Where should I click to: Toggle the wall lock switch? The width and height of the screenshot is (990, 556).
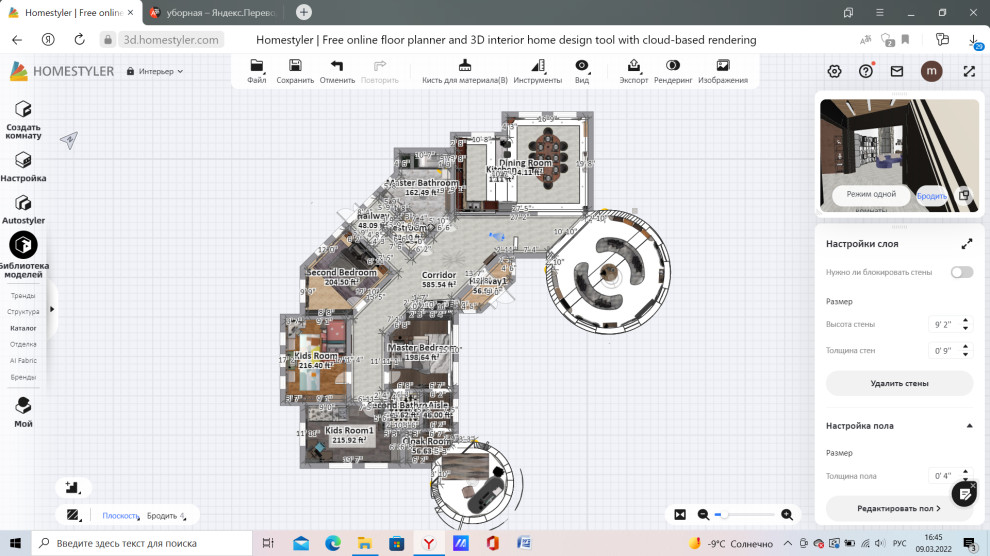pyautogui.click(x=961, y=272)
